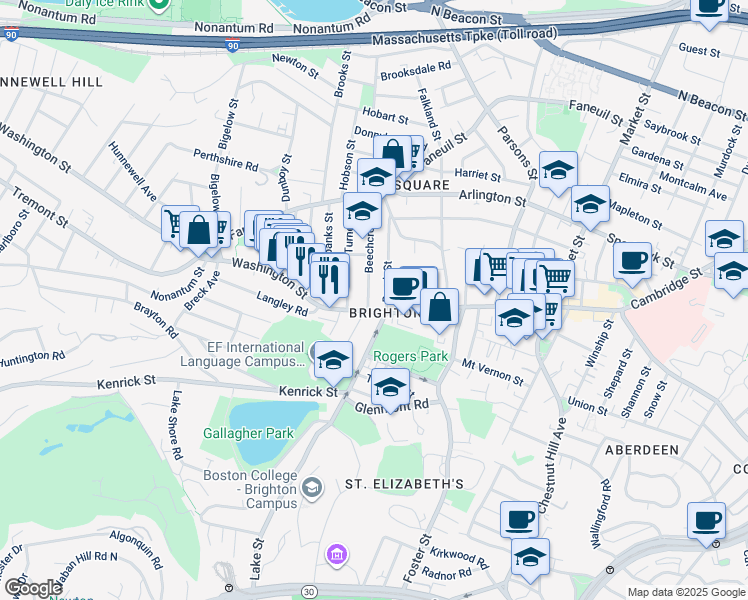
Task: Select the school marker below Cambridge St shops
Action: point(514,319)
